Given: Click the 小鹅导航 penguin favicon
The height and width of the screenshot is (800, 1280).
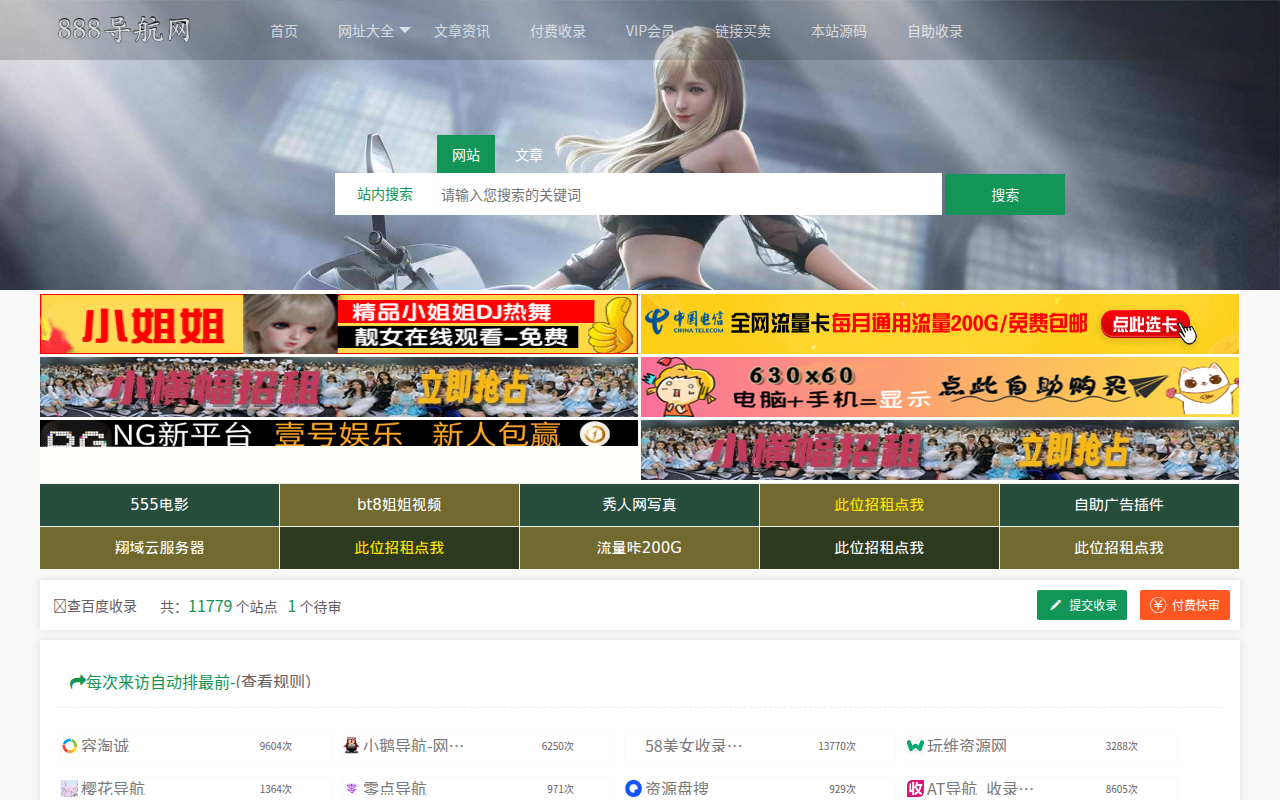Looking at the screenshot, I should [351, 746].
